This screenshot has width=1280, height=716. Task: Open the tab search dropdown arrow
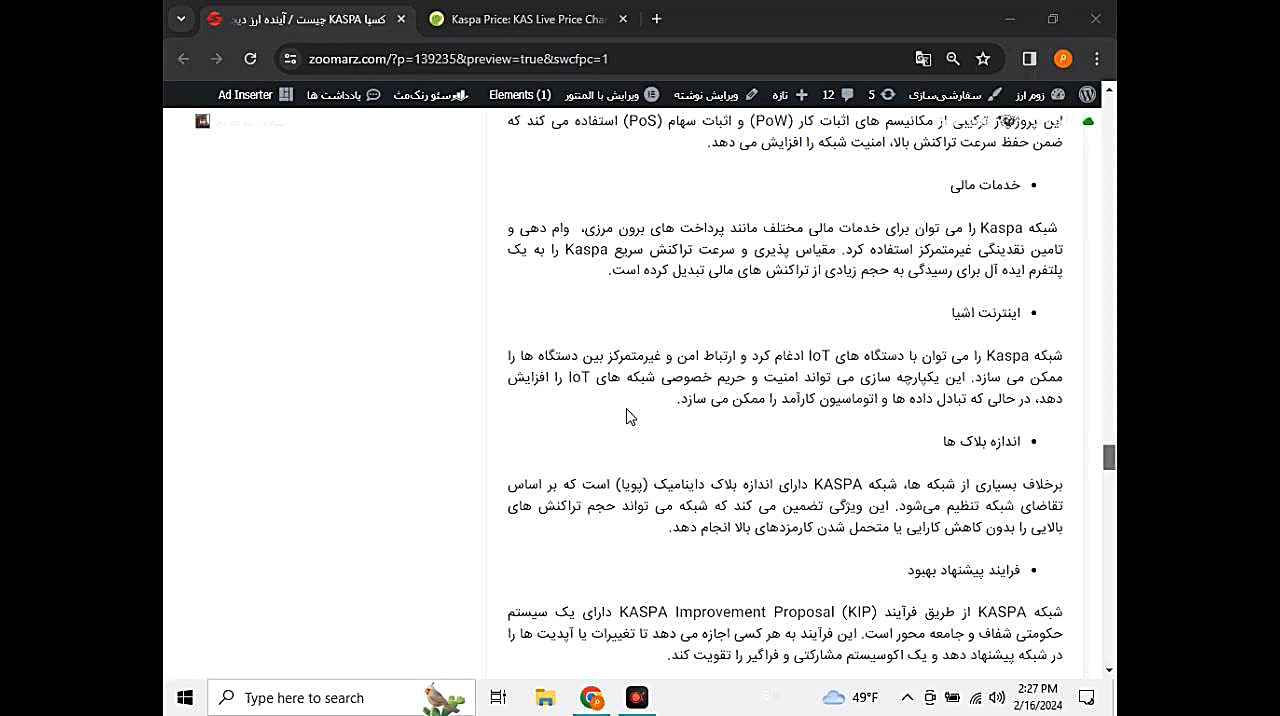(181, 19)
